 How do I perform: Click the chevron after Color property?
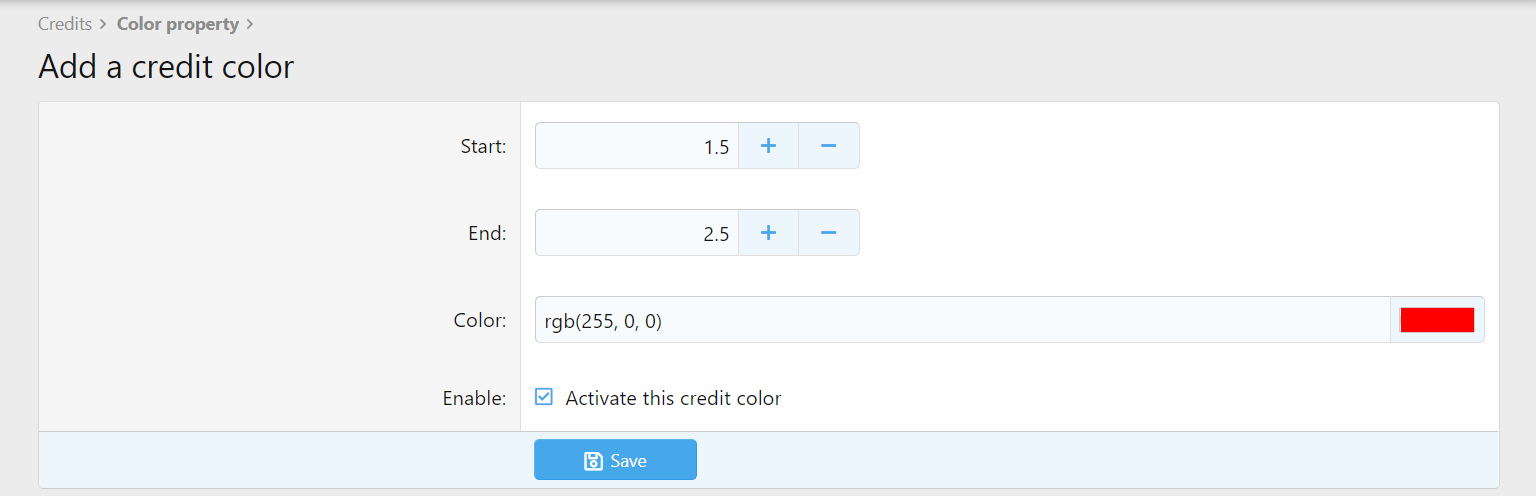tap(250, 24)
